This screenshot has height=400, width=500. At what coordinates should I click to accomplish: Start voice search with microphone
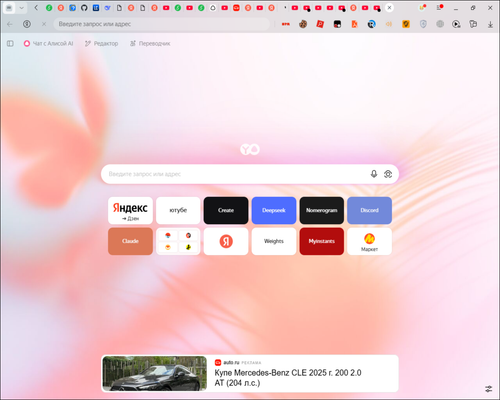click(x=374, y=174)
